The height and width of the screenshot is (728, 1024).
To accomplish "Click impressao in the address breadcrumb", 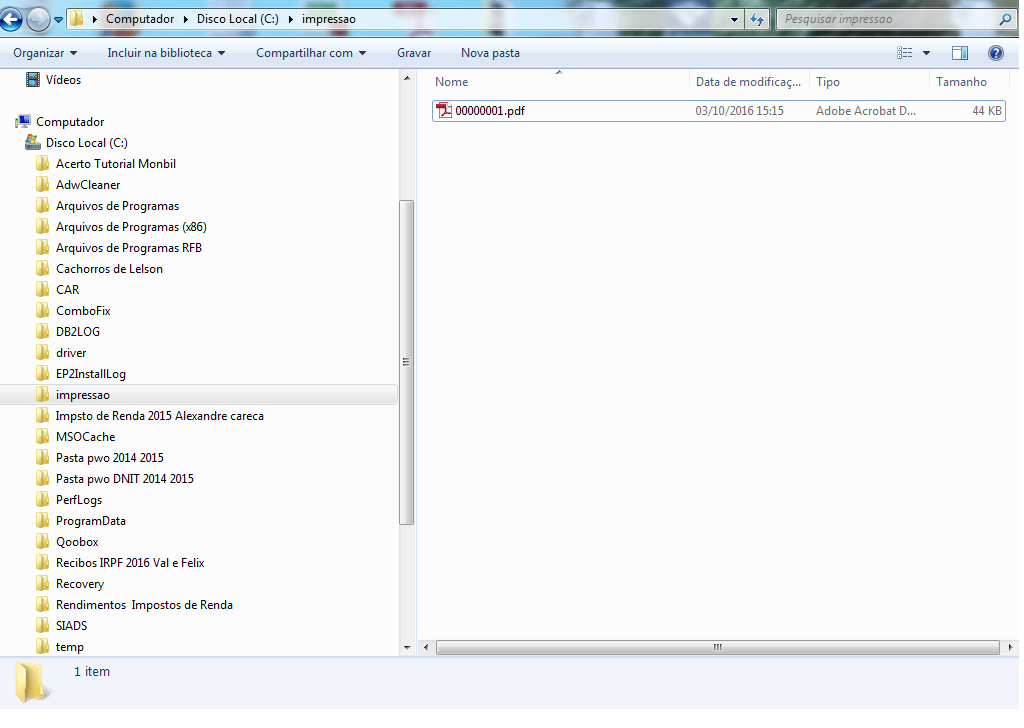I will pyautogui.click(x=328, y=19).
